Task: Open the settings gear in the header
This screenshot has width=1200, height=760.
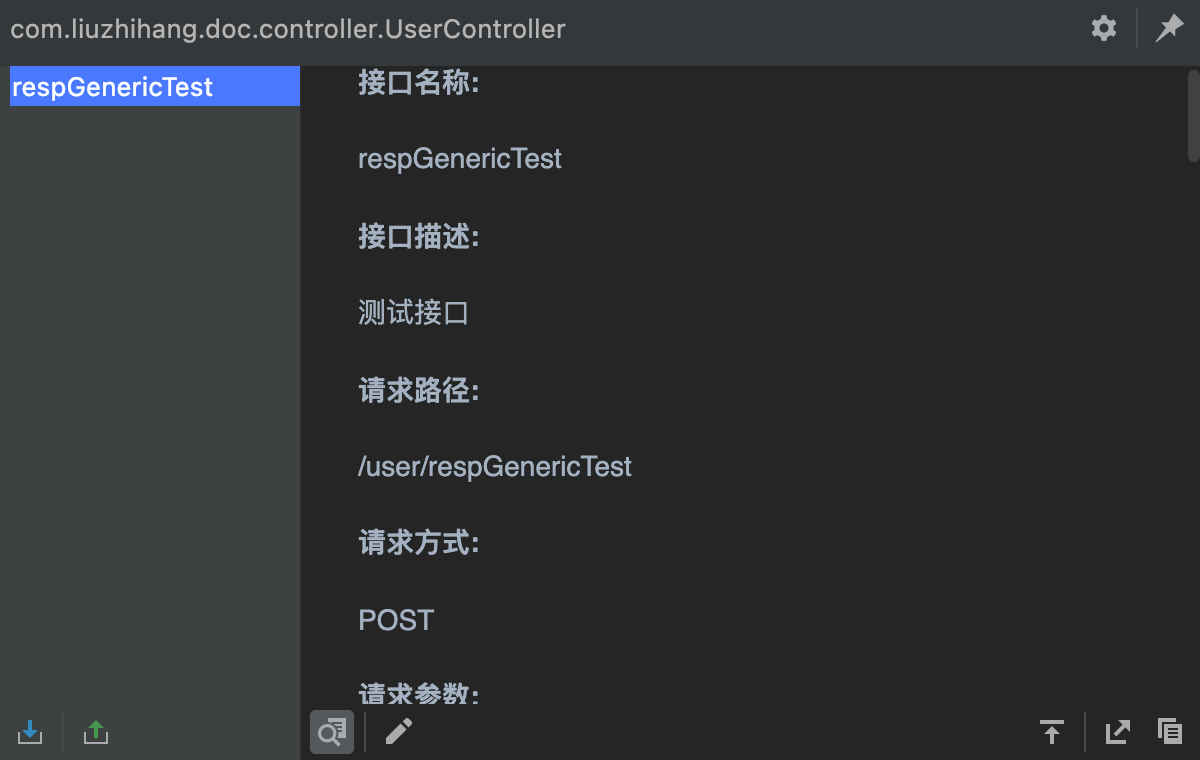Action: pos(1104,28)
